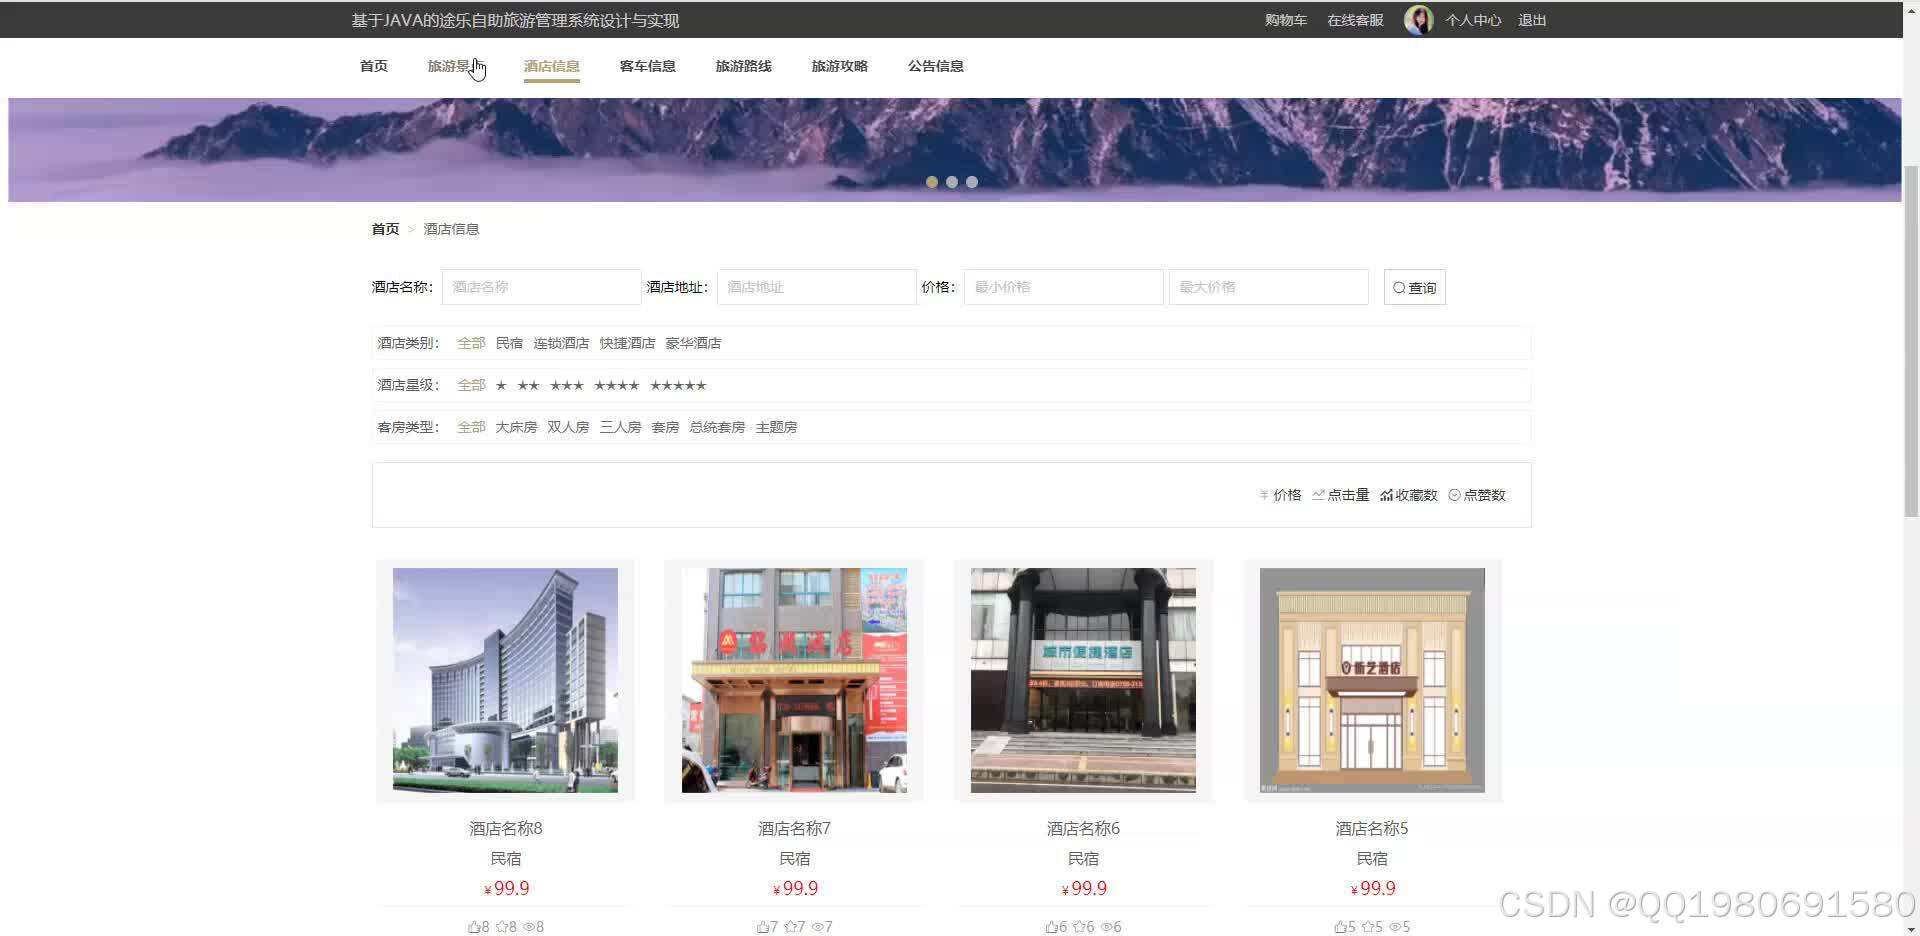Image resolution: width=1920 pixels, height=936 pixels.
Task: Select the five-star ★★★★★ rating filter
Action: click(679, 385)
